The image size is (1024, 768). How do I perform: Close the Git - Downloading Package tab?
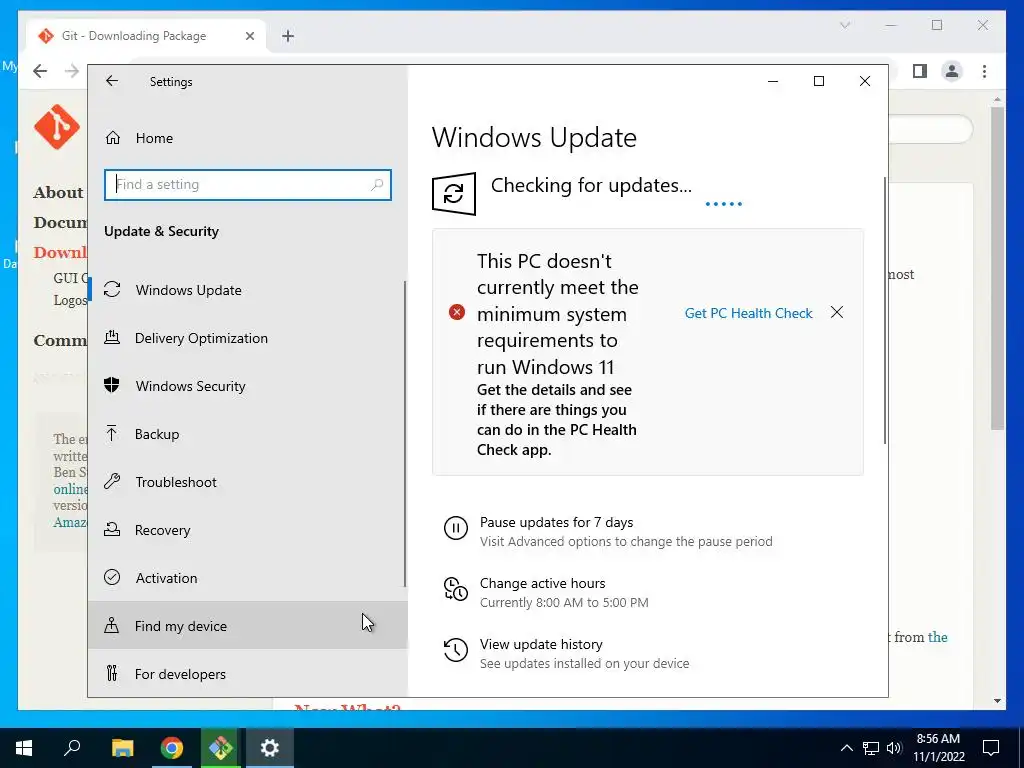[x=249, y=36]
